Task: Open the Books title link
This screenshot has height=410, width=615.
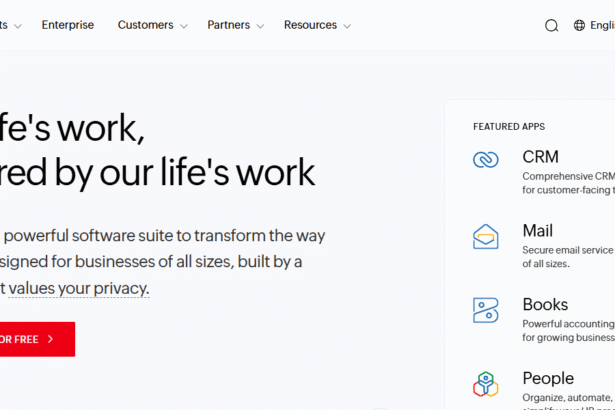Action: [545, 304]
